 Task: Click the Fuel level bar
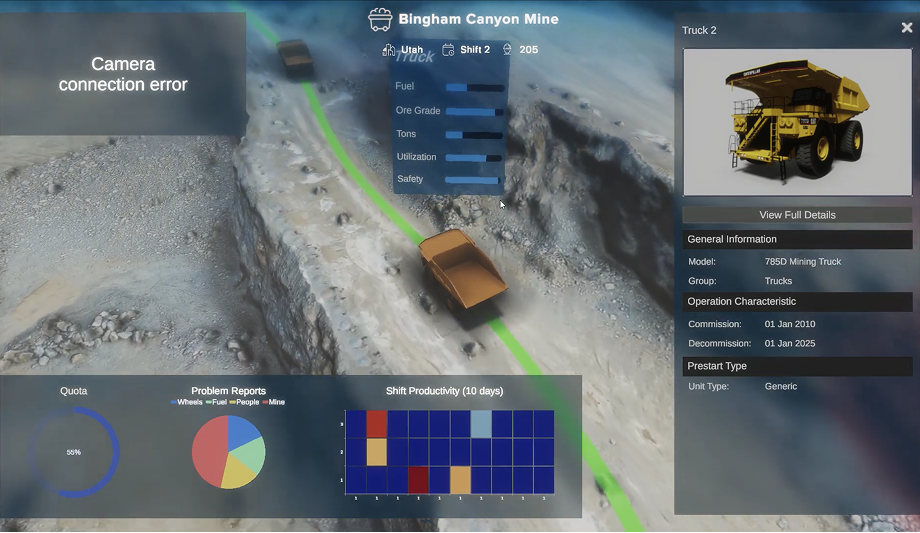(475, 87)
